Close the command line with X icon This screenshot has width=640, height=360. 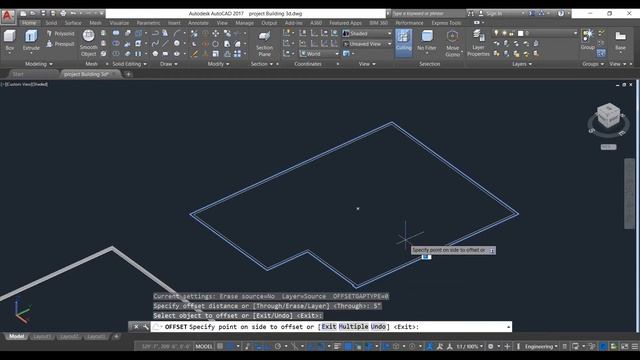pos(136,327)
